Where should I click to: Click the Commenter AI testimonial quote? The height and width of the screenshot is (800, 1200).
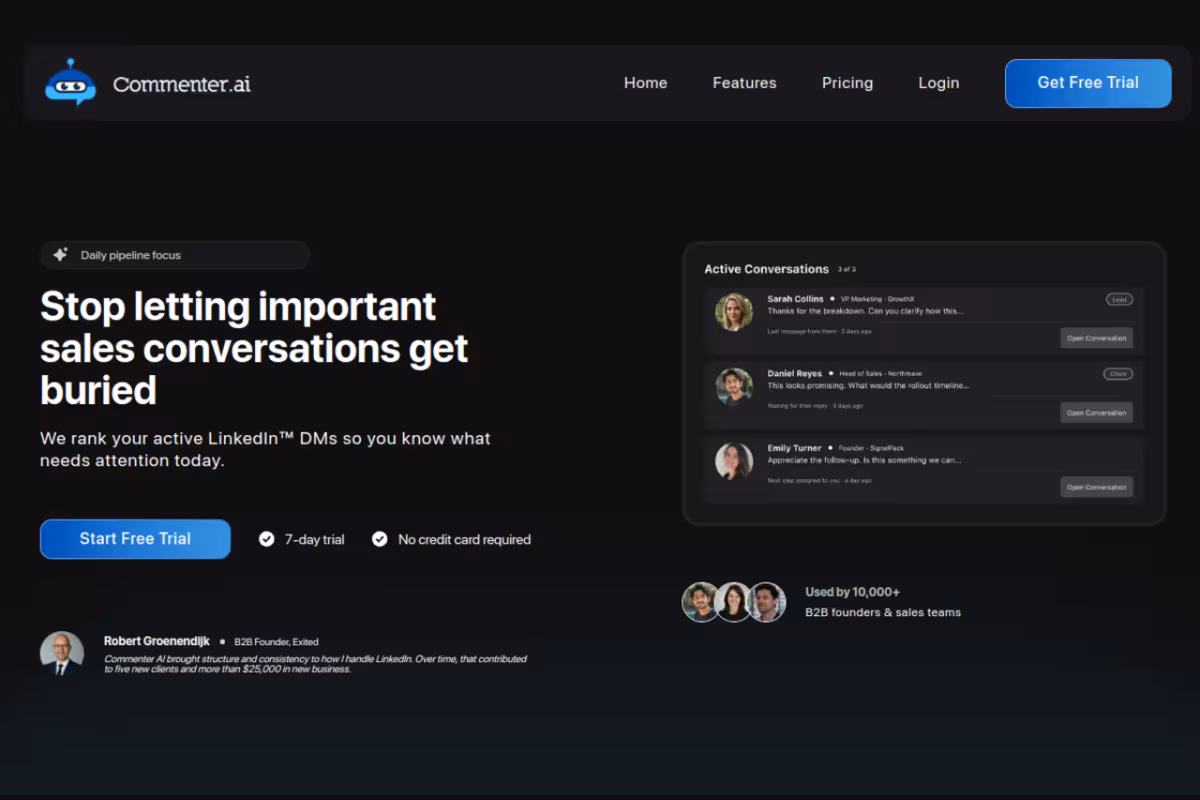click(x=315, y=664)
